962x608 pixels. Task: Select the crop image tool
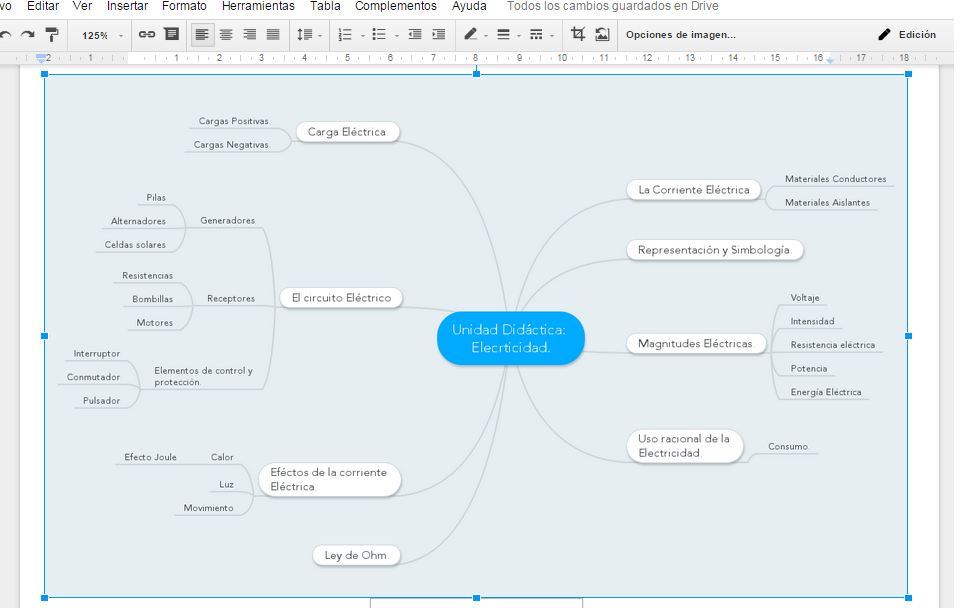click(577, 34)
